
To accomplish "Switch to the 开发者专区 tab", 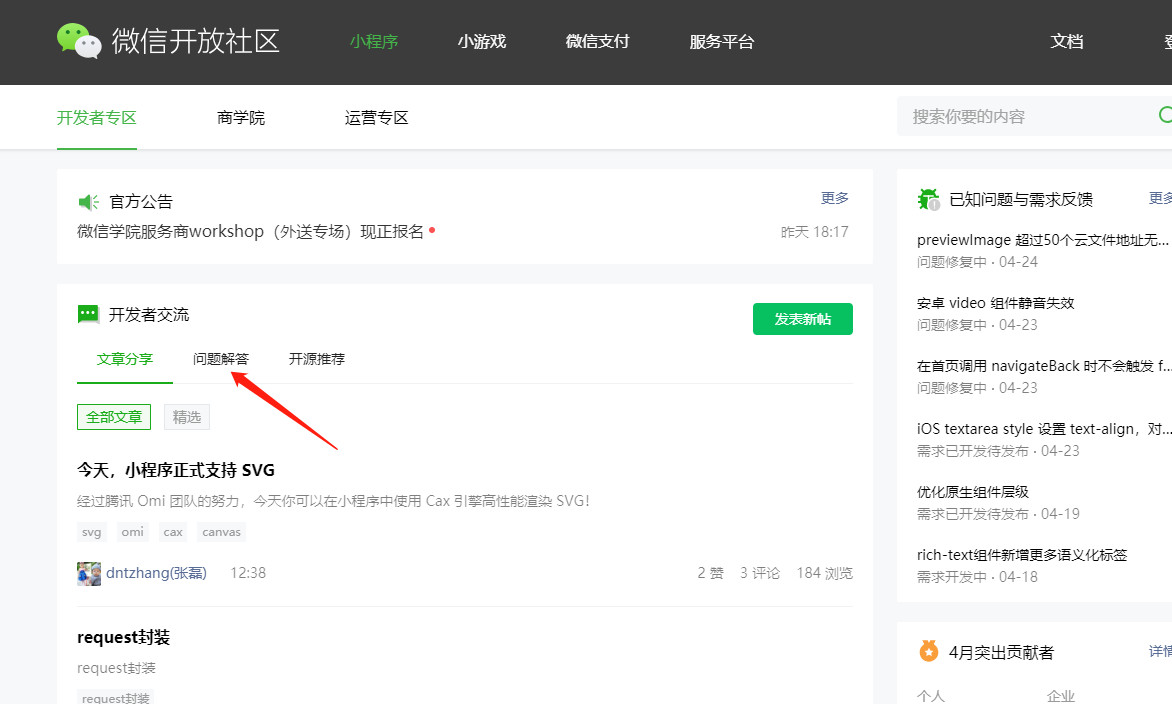I will click(x=96, y=118).
